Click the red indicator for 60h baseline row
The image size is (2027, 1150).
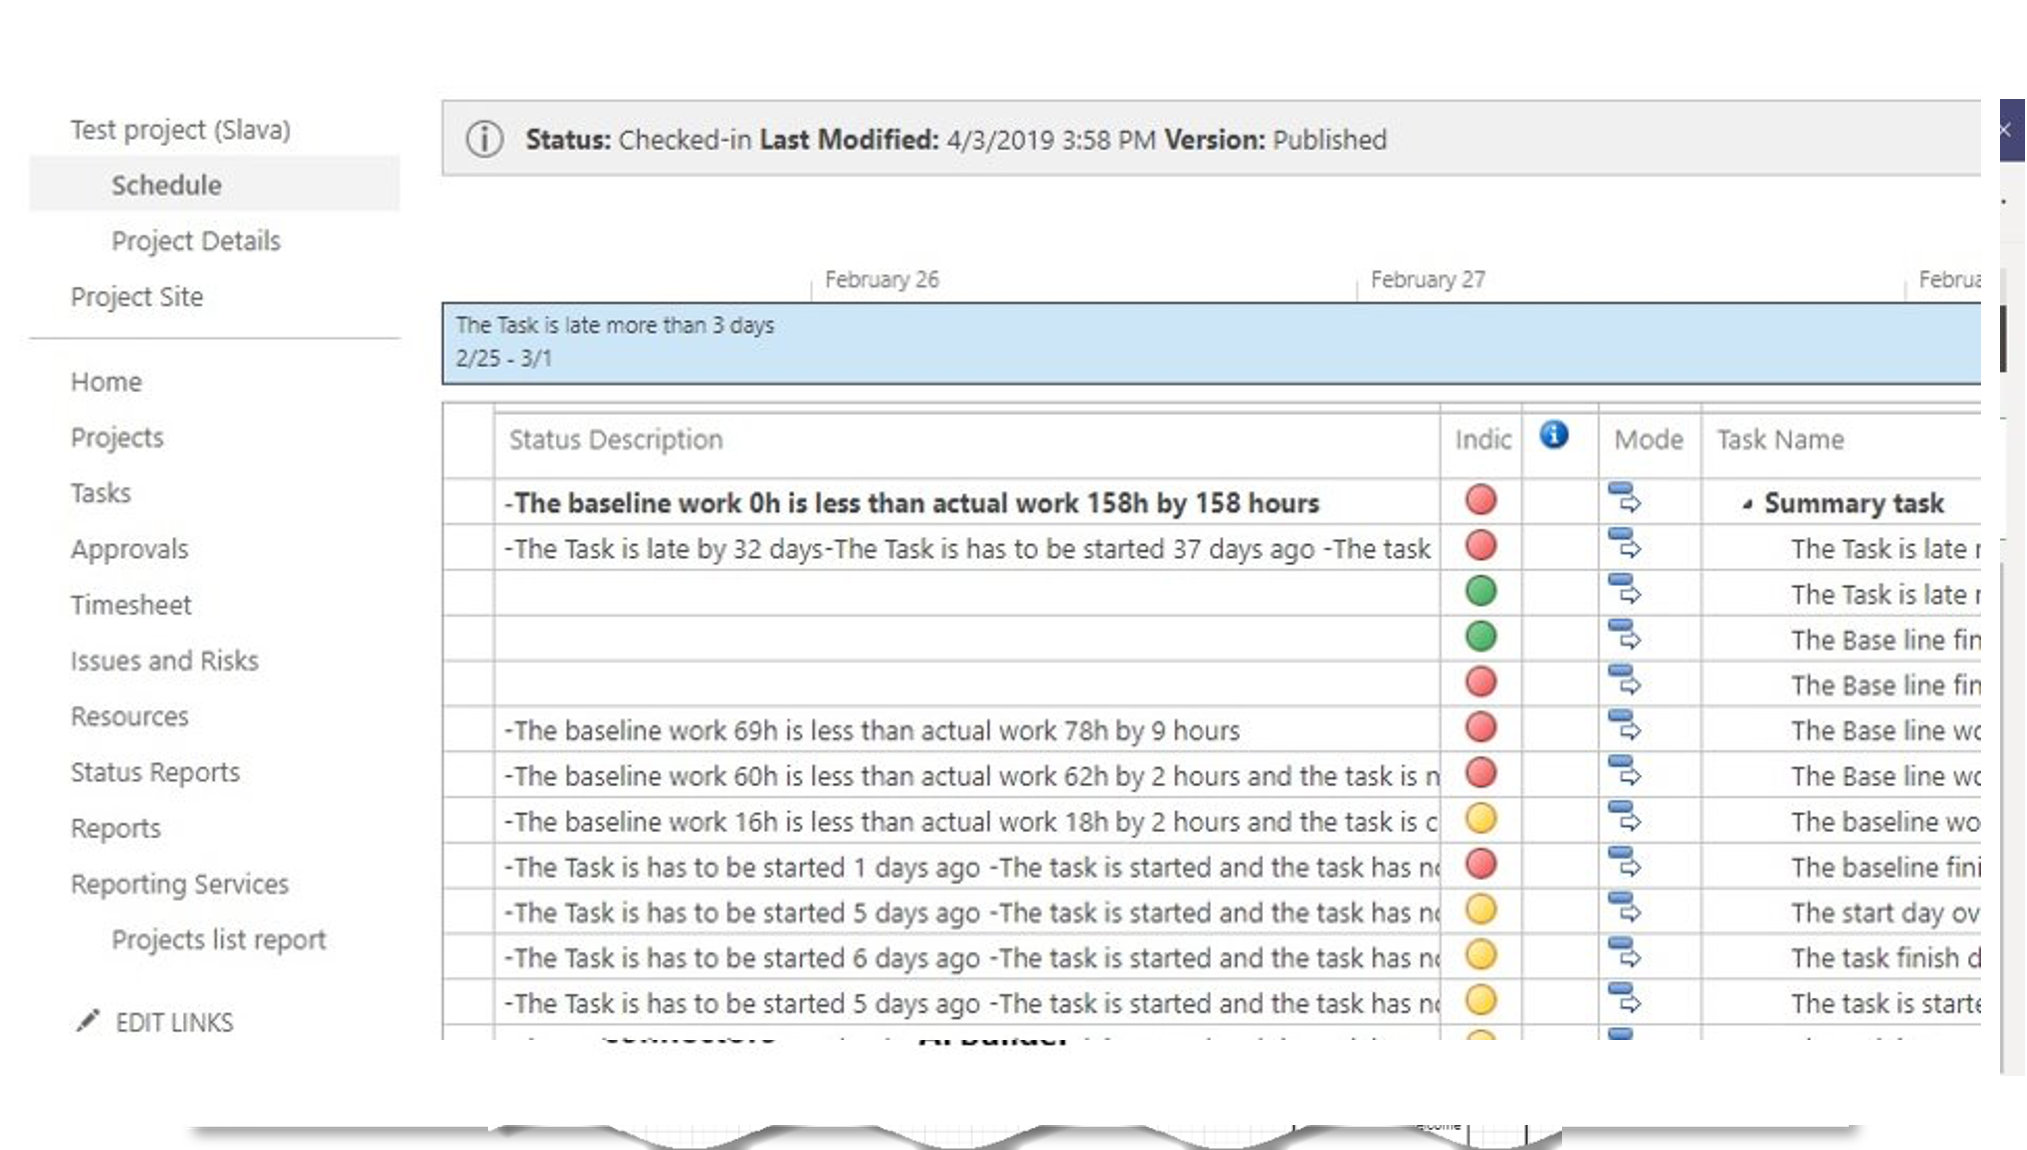[1480, 773]
